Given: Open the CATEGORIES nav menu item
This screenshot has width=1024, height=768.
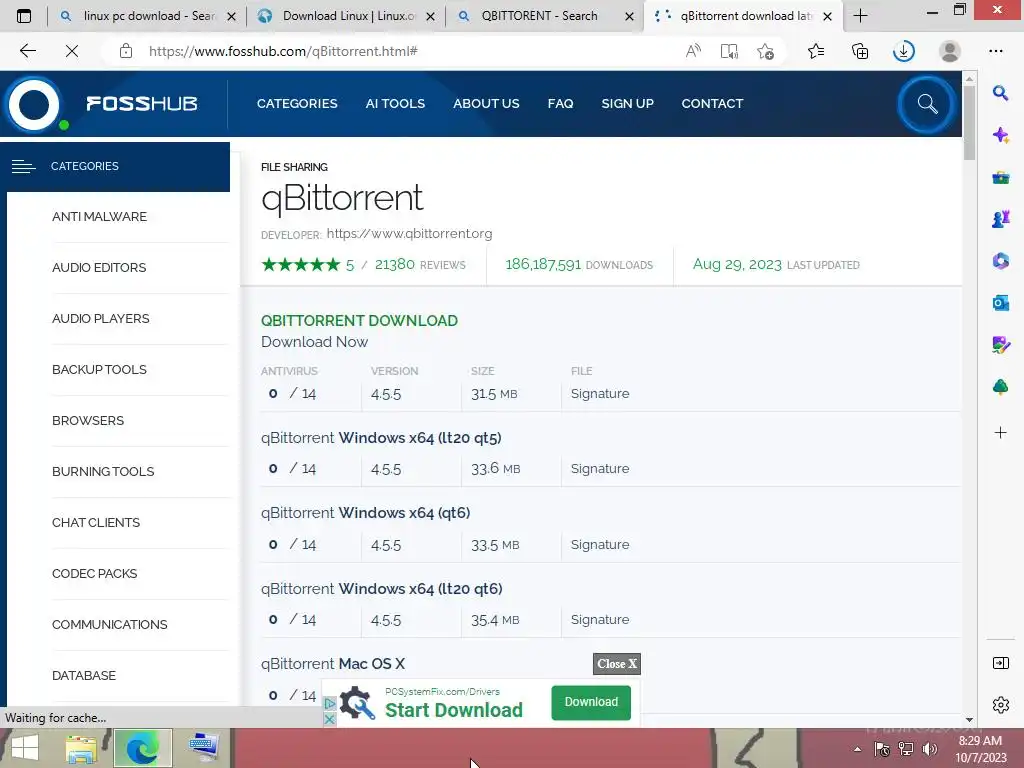Looking at the screenshot, I should pyautogui.click(x=297, y=103).
